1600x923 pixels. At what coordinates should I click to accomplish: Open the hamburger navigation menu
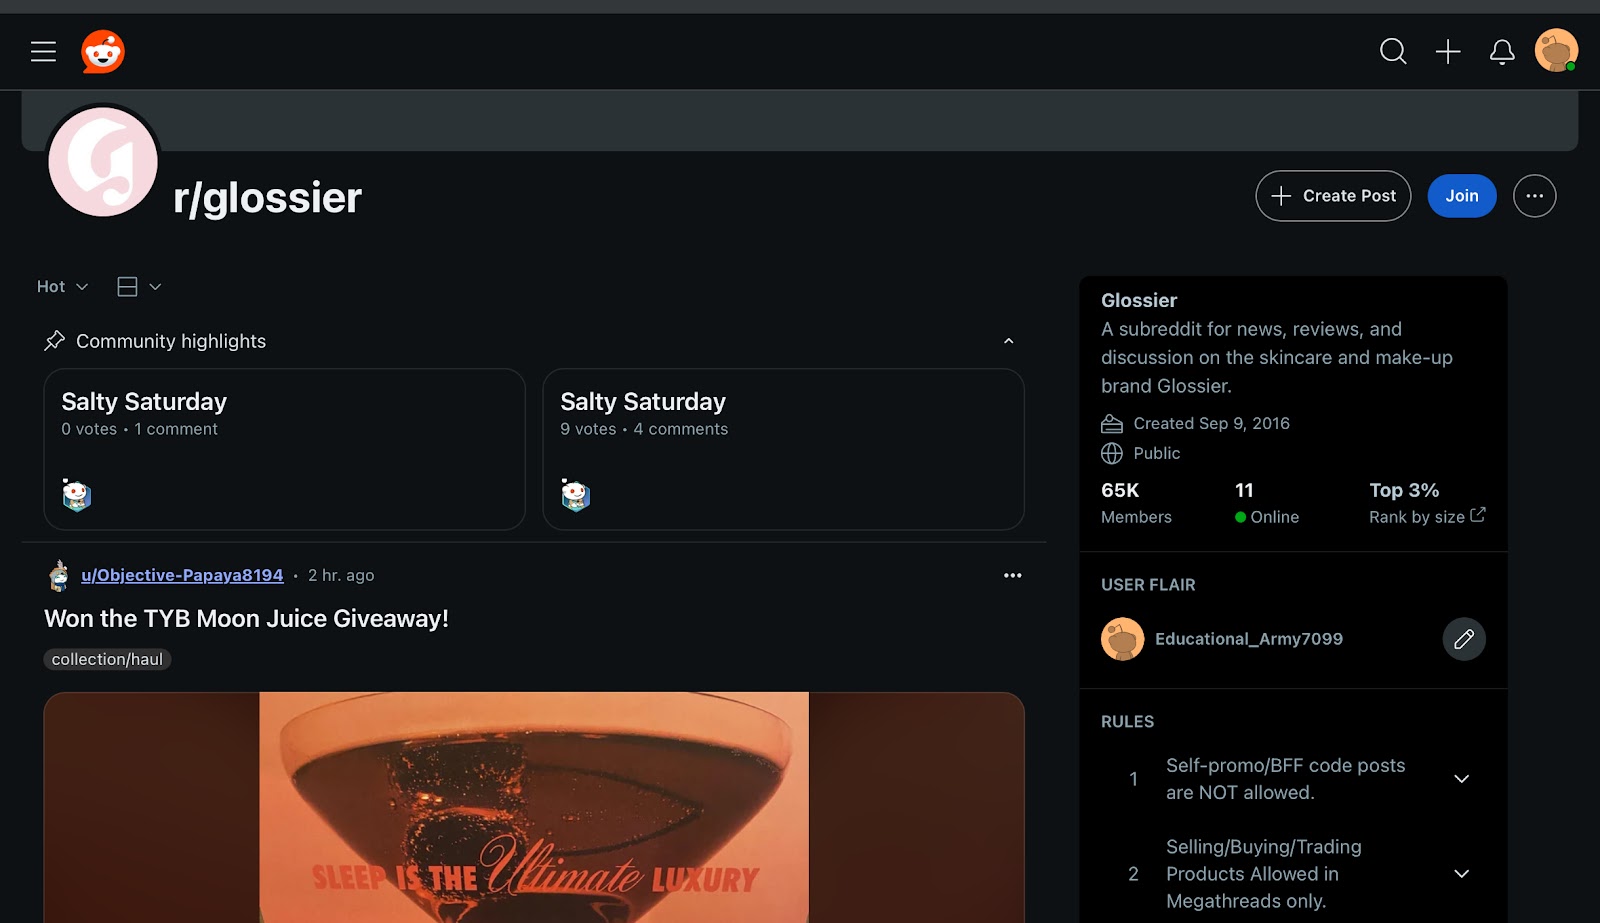pos(43,52)
